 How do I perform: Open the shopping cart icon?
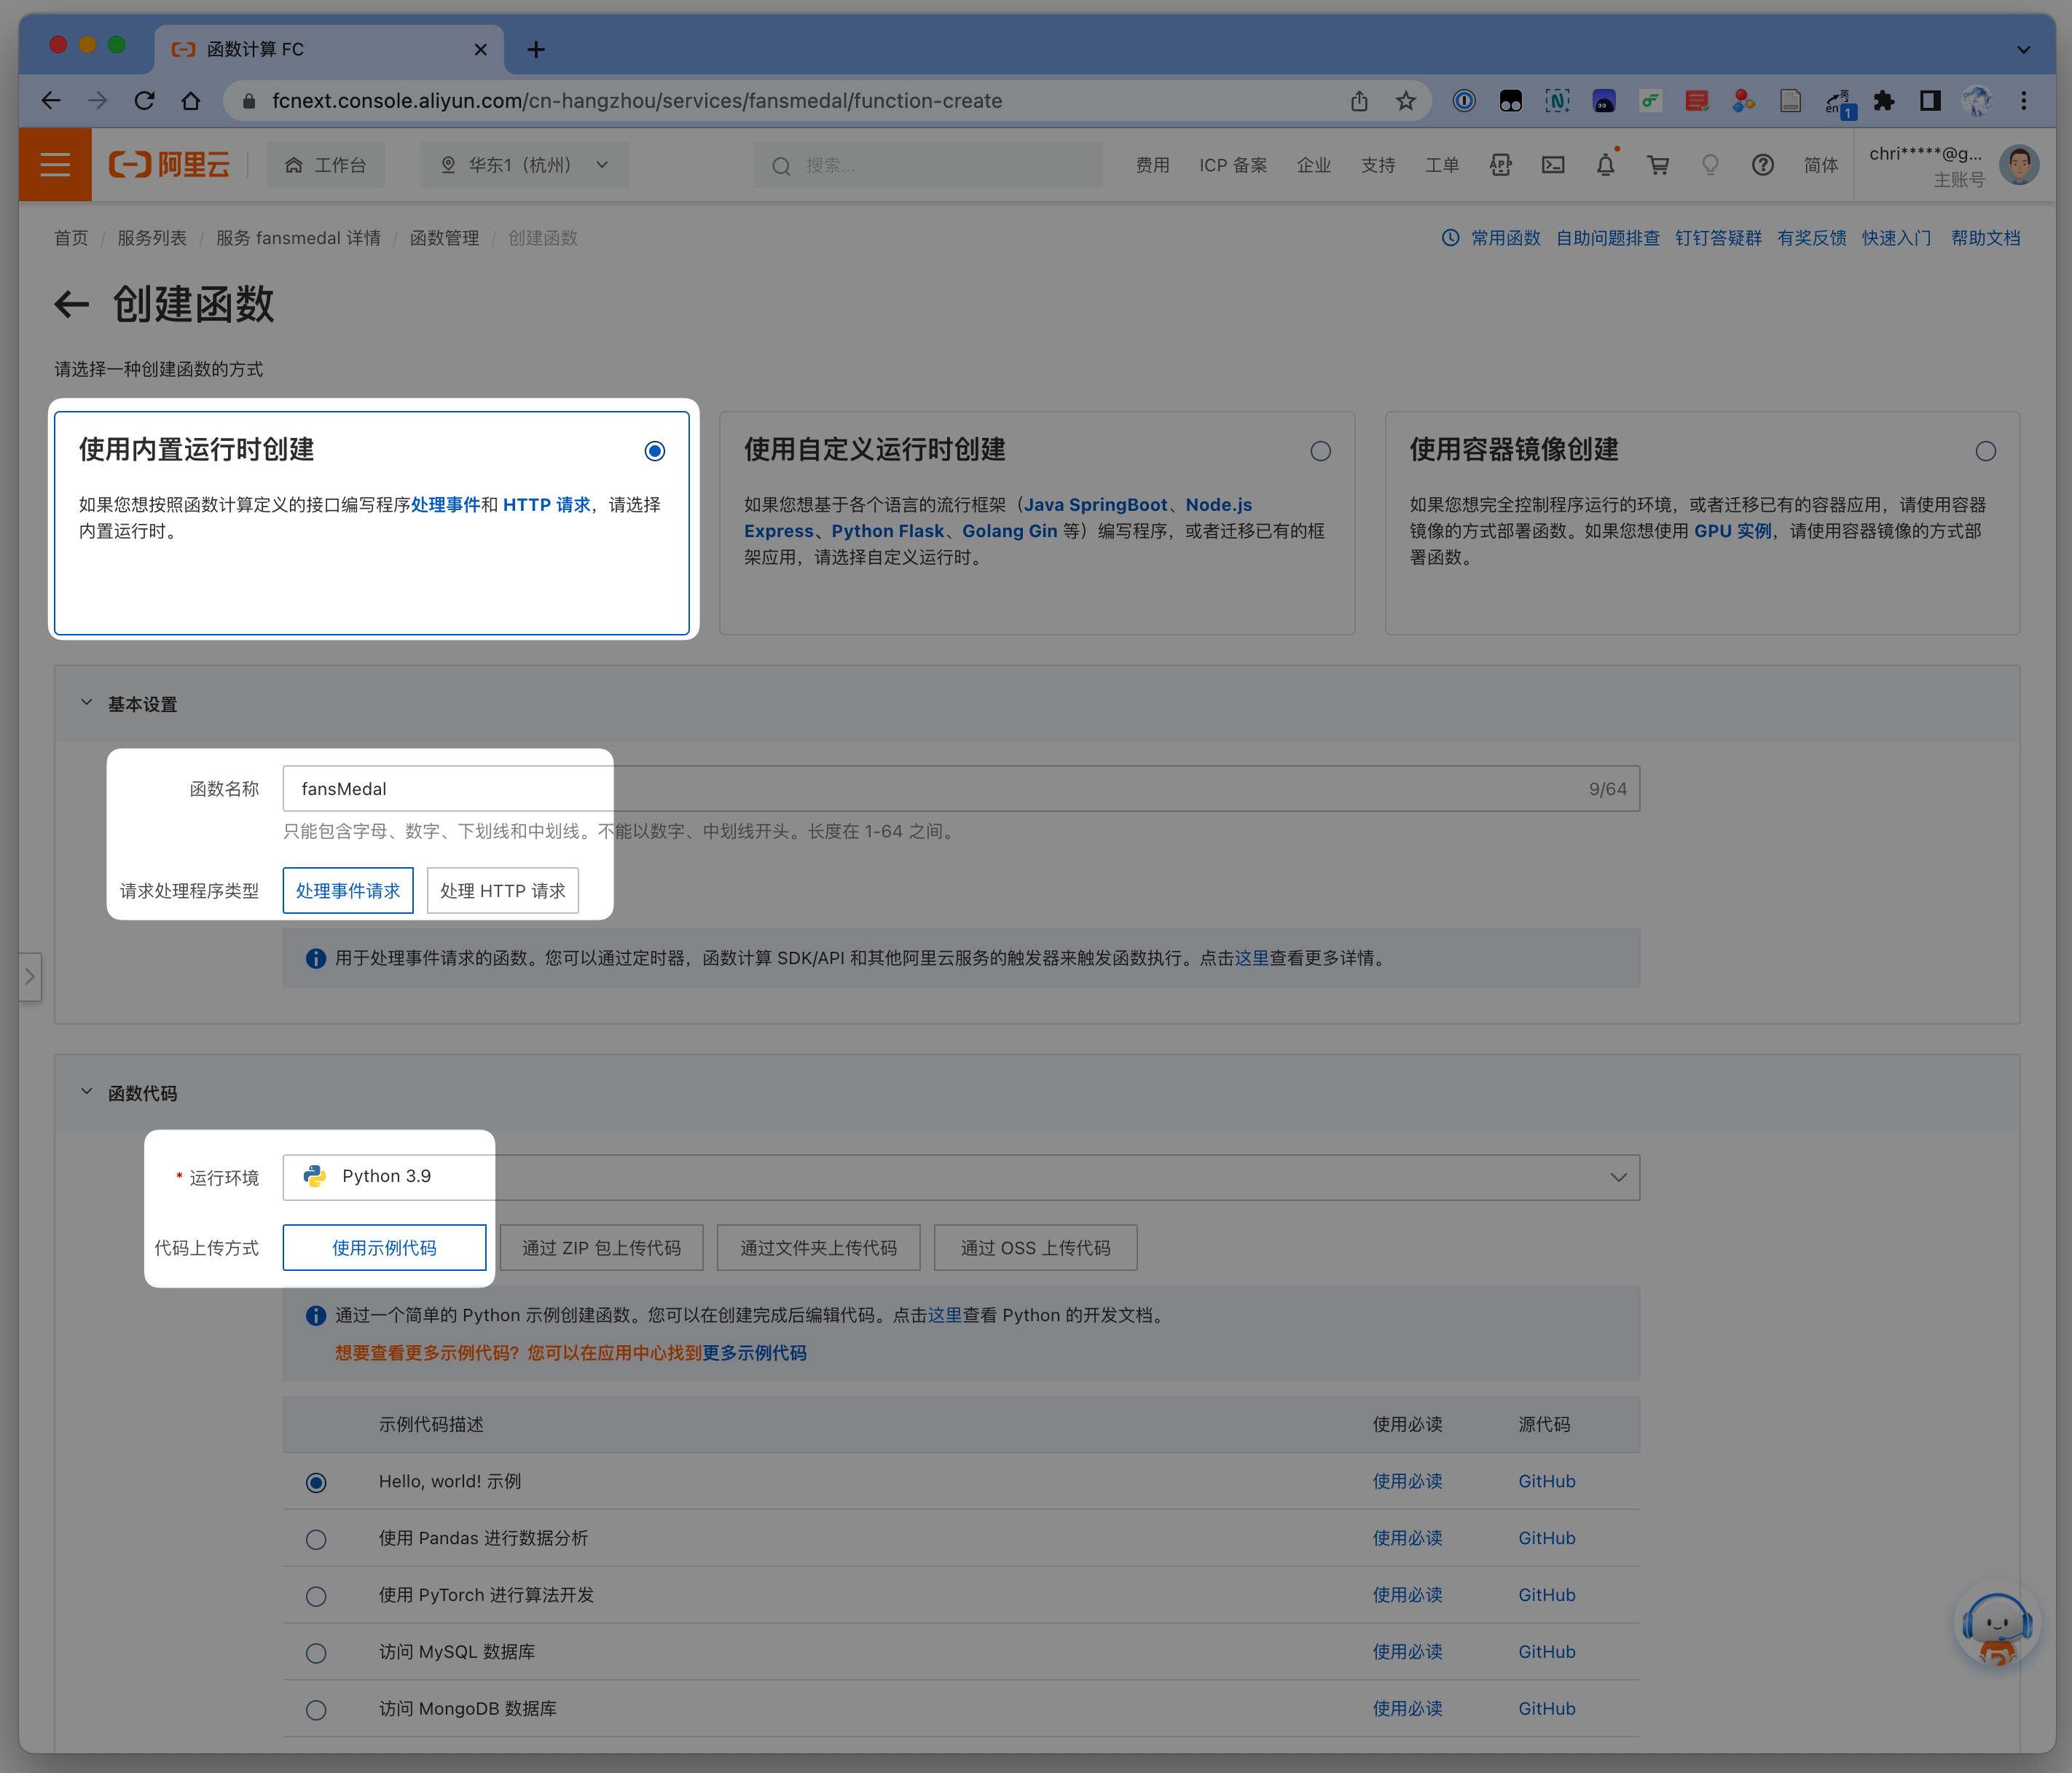(1658, 165)
